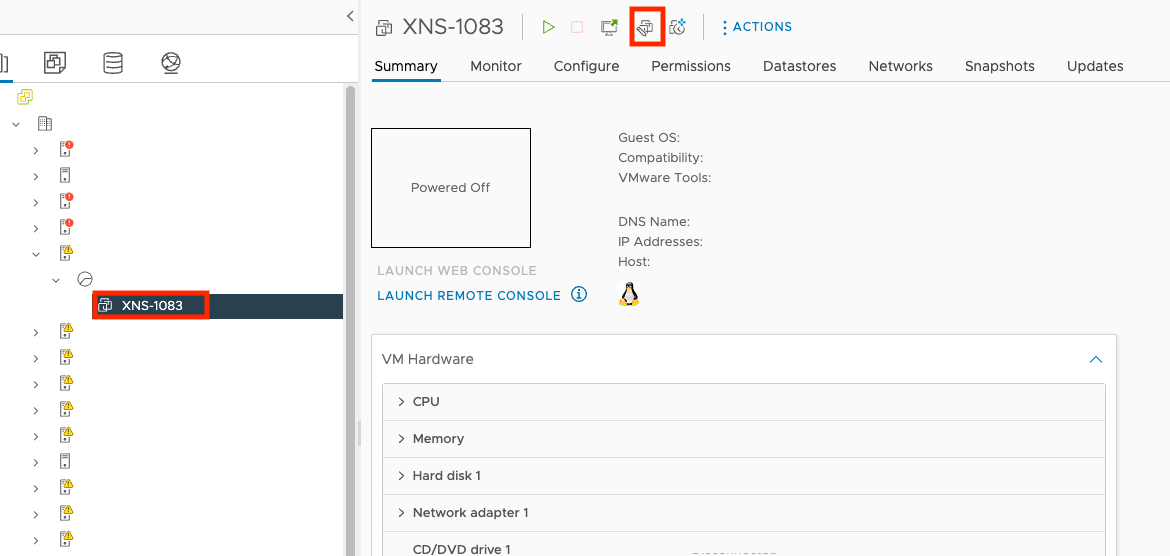Take a snapshot using the toolbar icon
1170x556 pixels.
coord(678,27)
